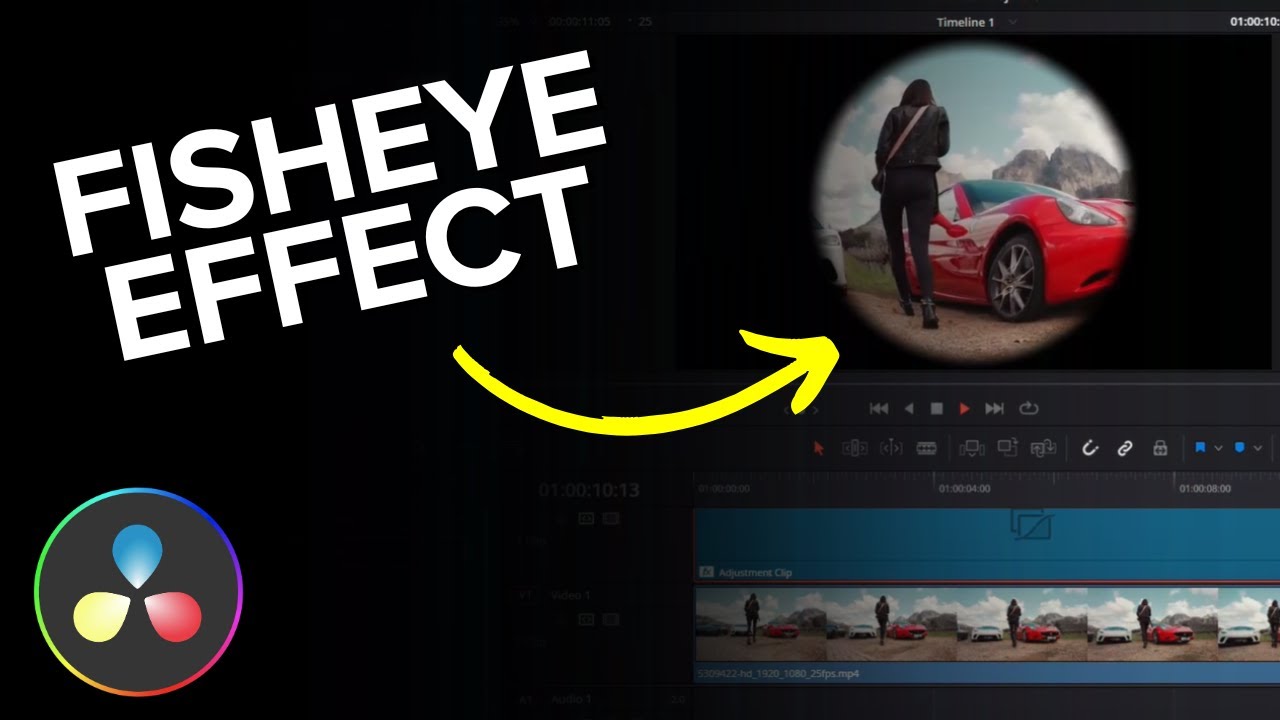Pick the Blade Edit Mode tool

click(927, 449)
